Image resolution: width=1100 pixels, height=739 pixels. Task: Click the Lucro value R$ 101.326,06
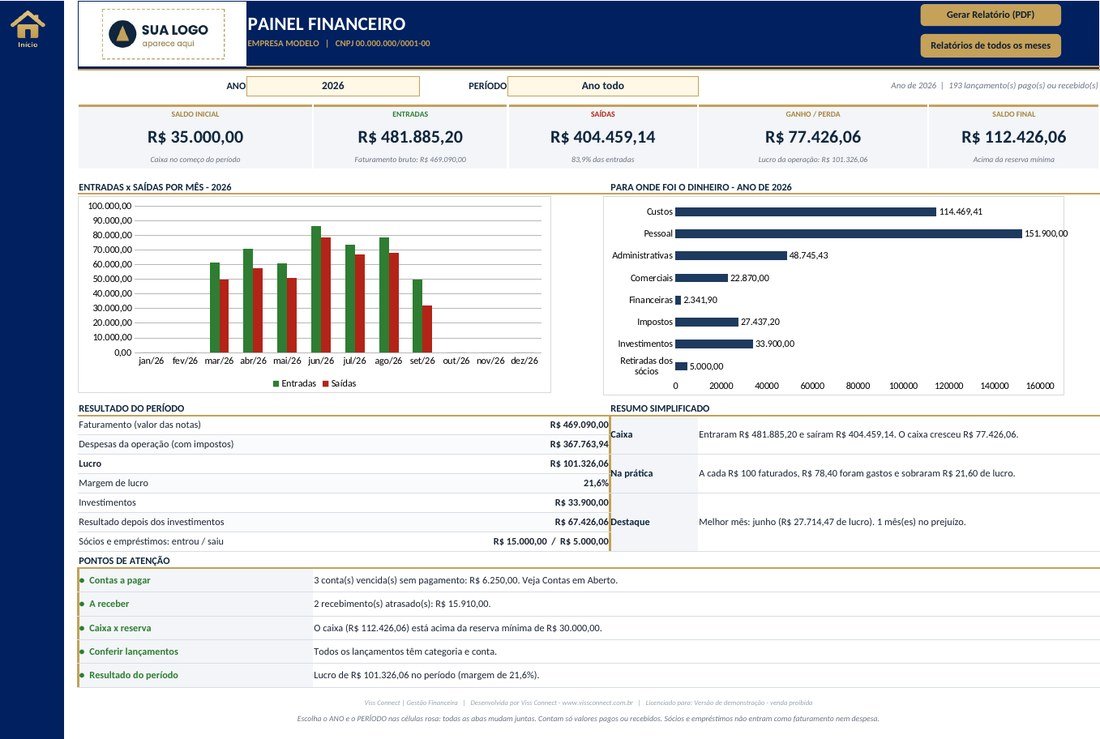[579, 464]
